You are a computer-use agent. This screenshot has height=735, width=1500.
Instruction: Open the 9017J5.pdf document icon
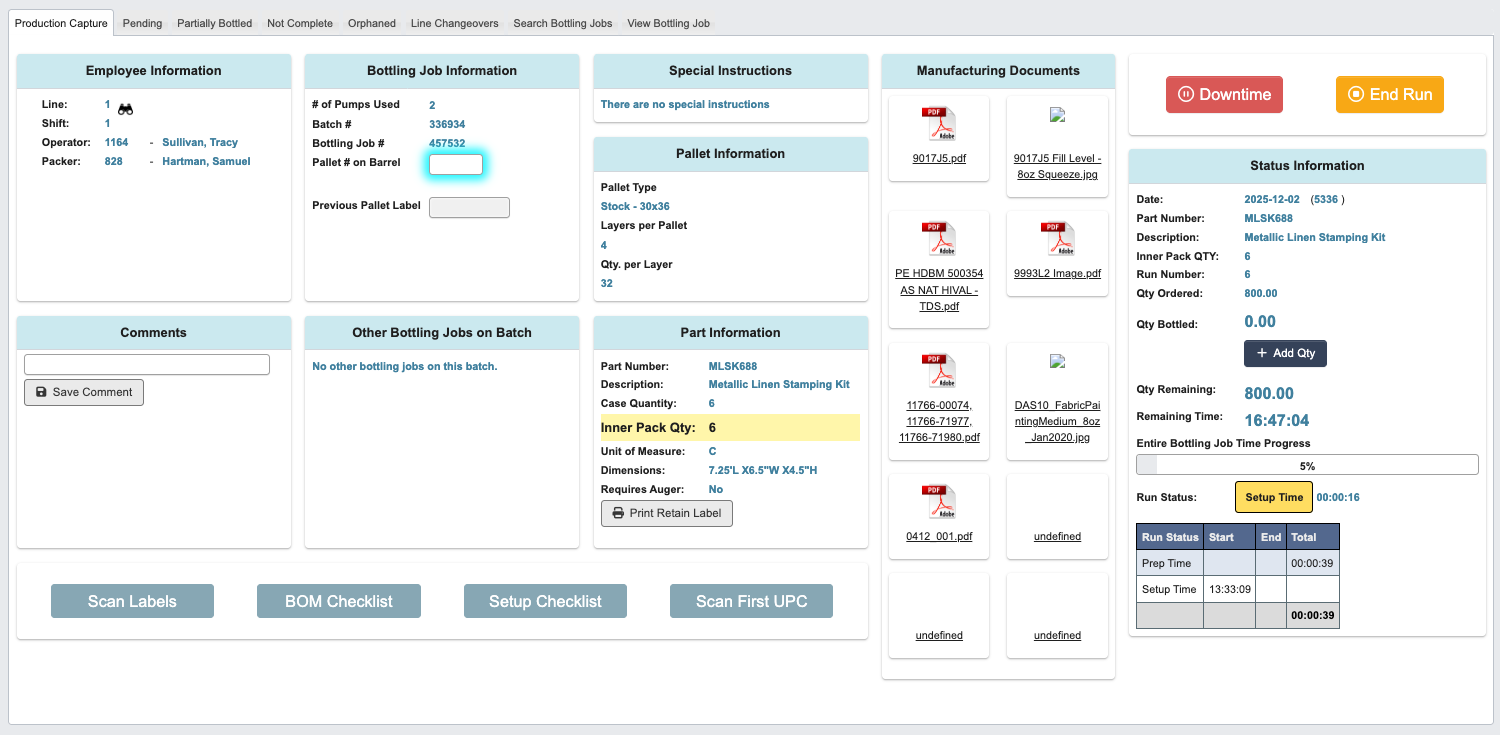point(938,124)
